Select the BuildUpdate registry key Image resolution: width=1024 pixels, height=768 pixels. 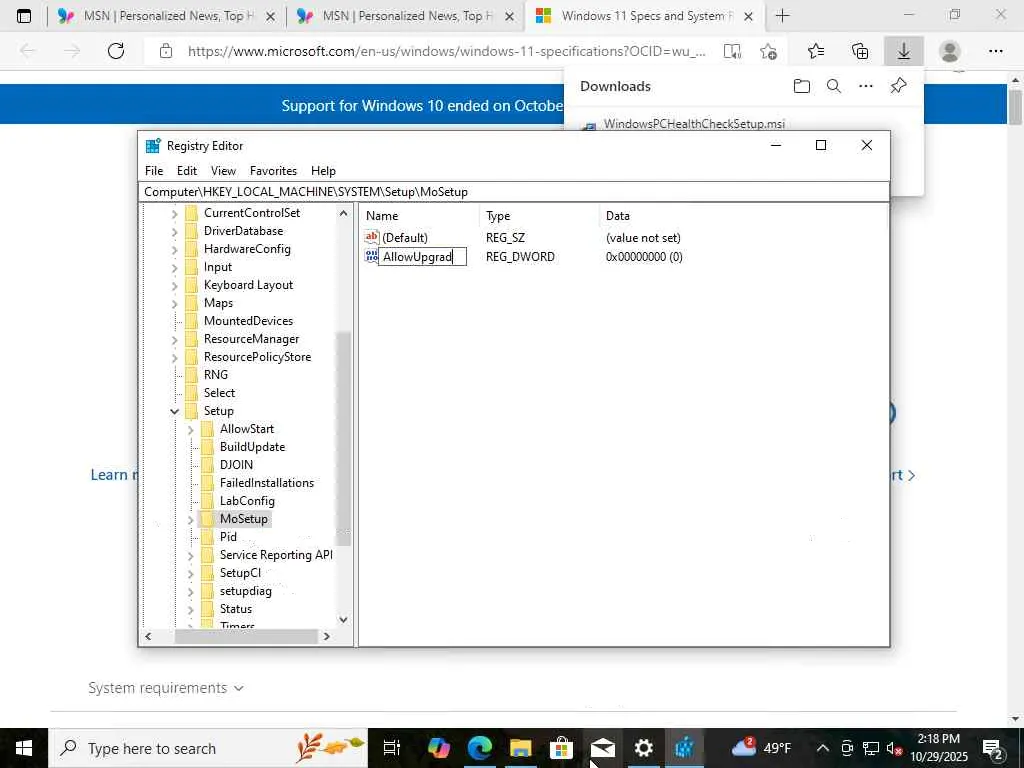252,447
